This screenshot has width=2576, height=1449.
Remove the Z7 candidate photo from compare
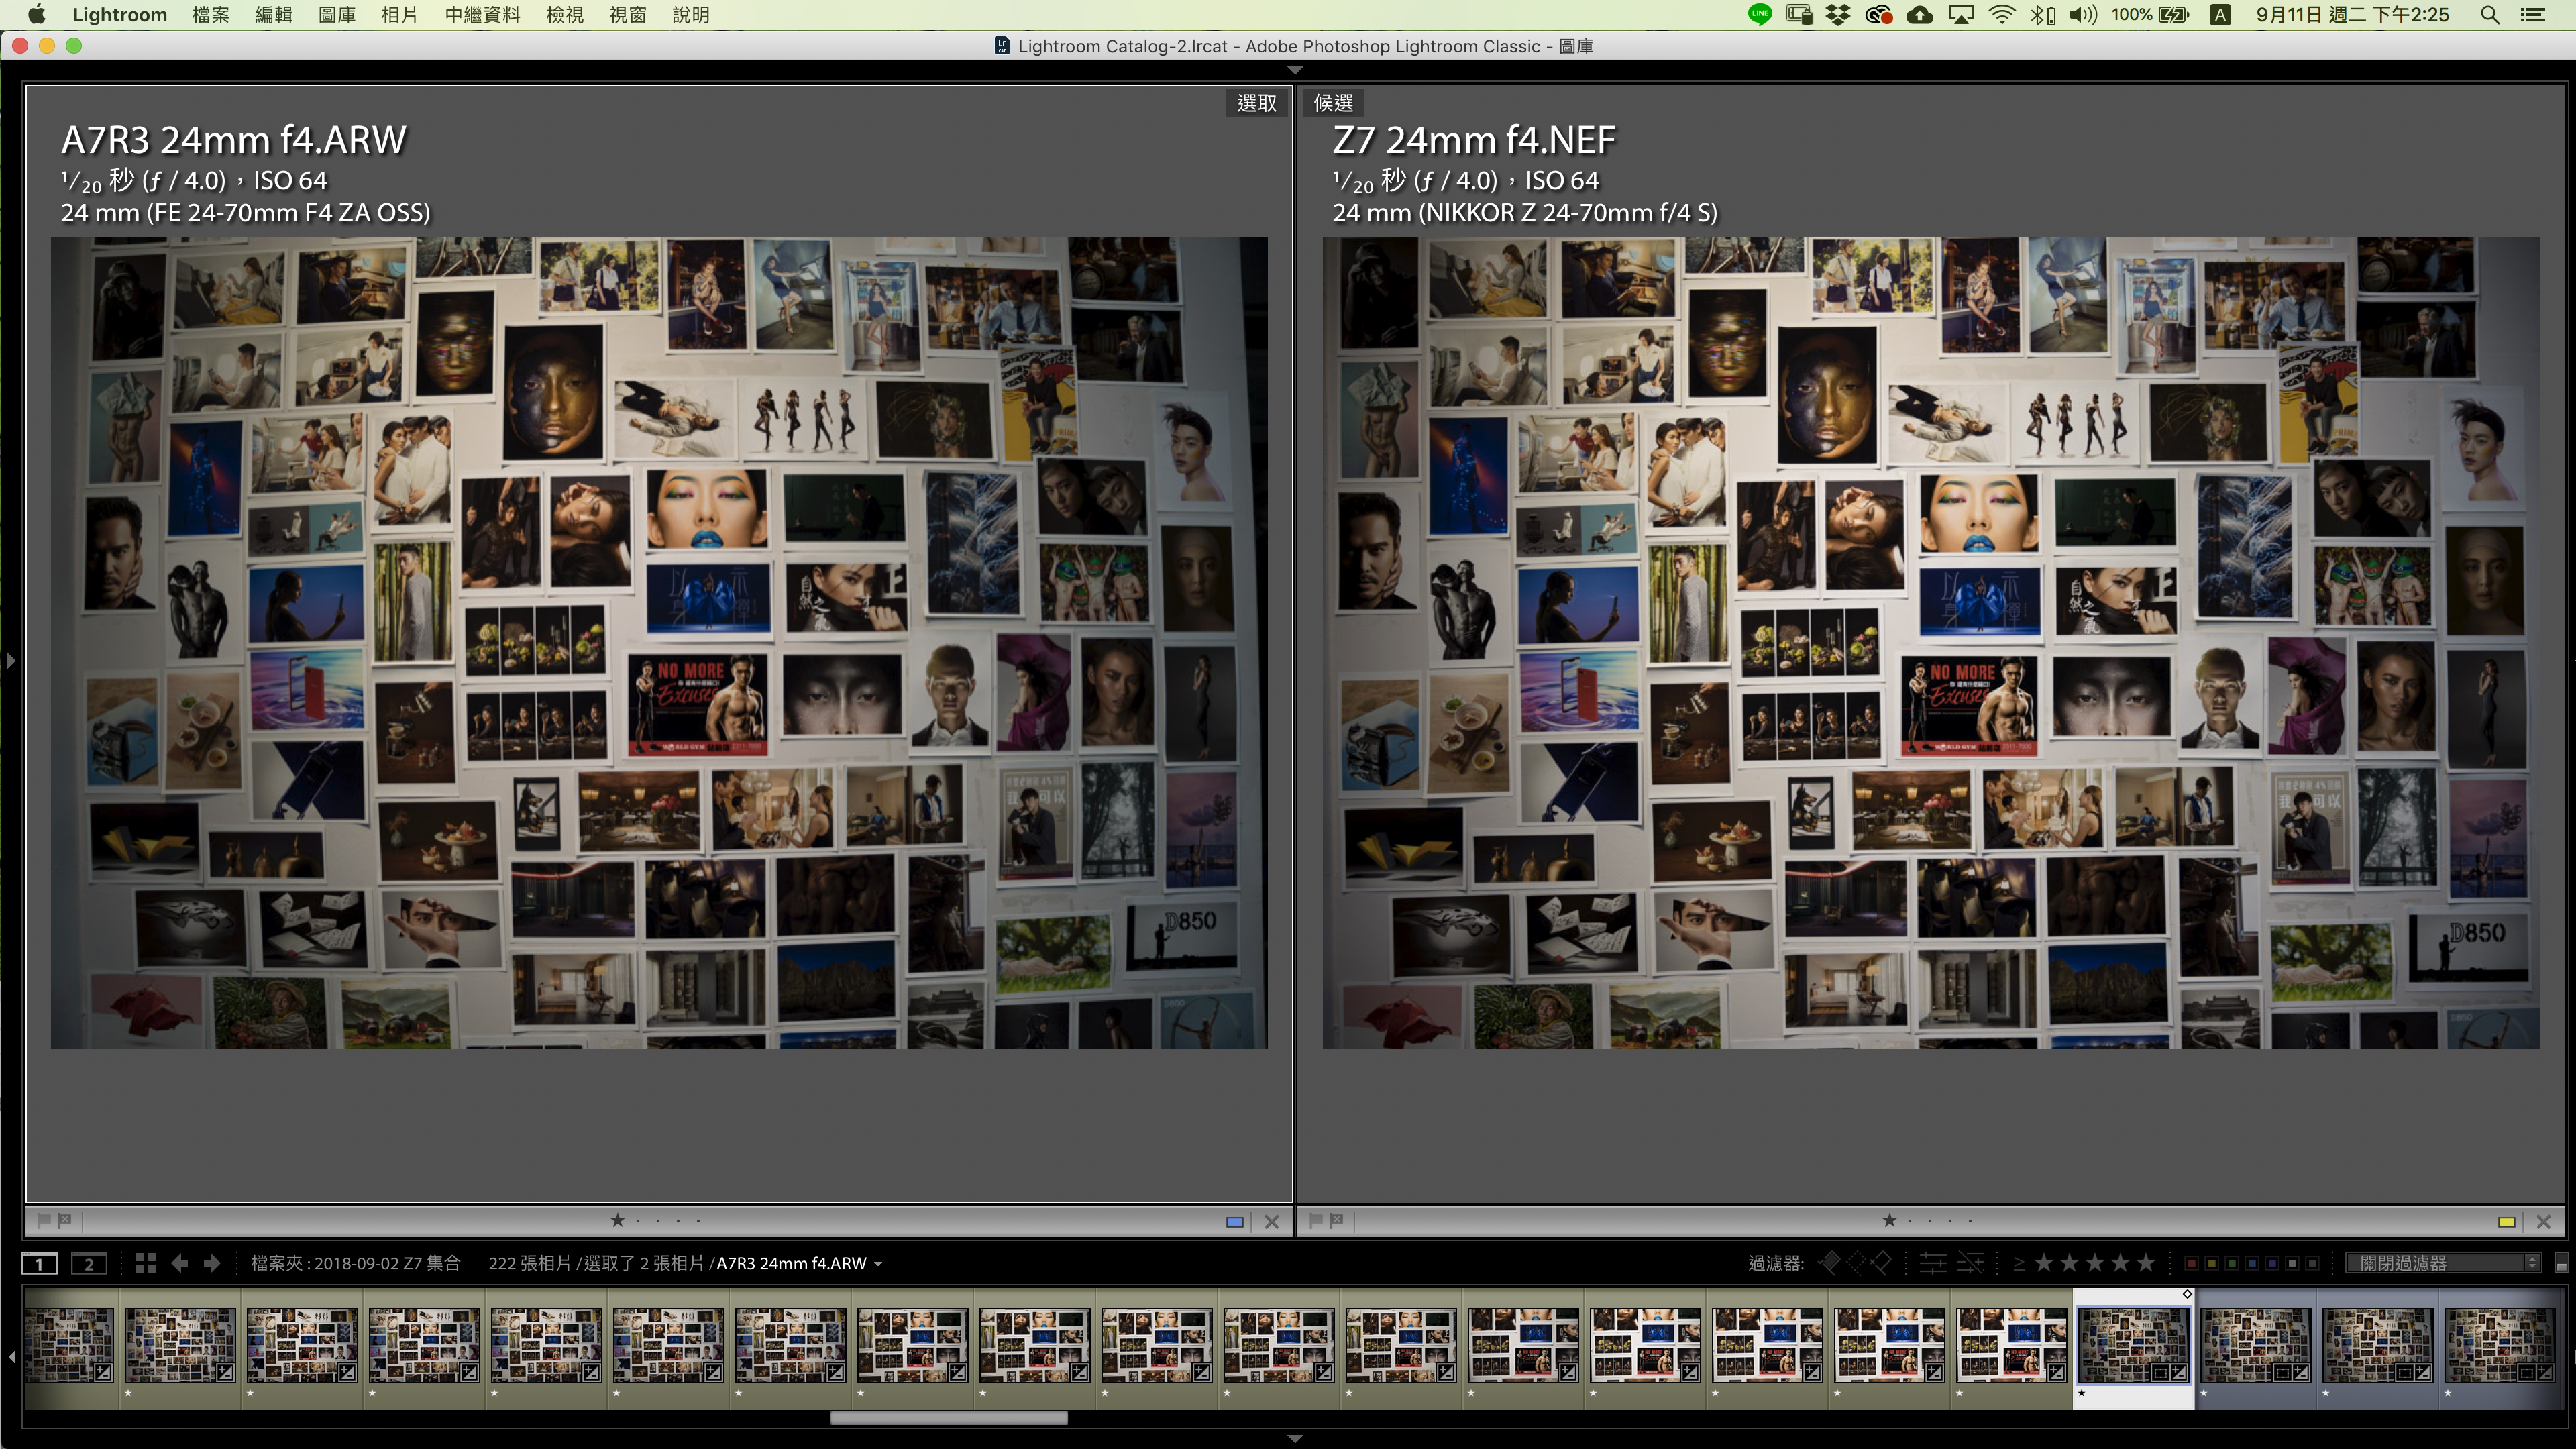point(2544,1221)
